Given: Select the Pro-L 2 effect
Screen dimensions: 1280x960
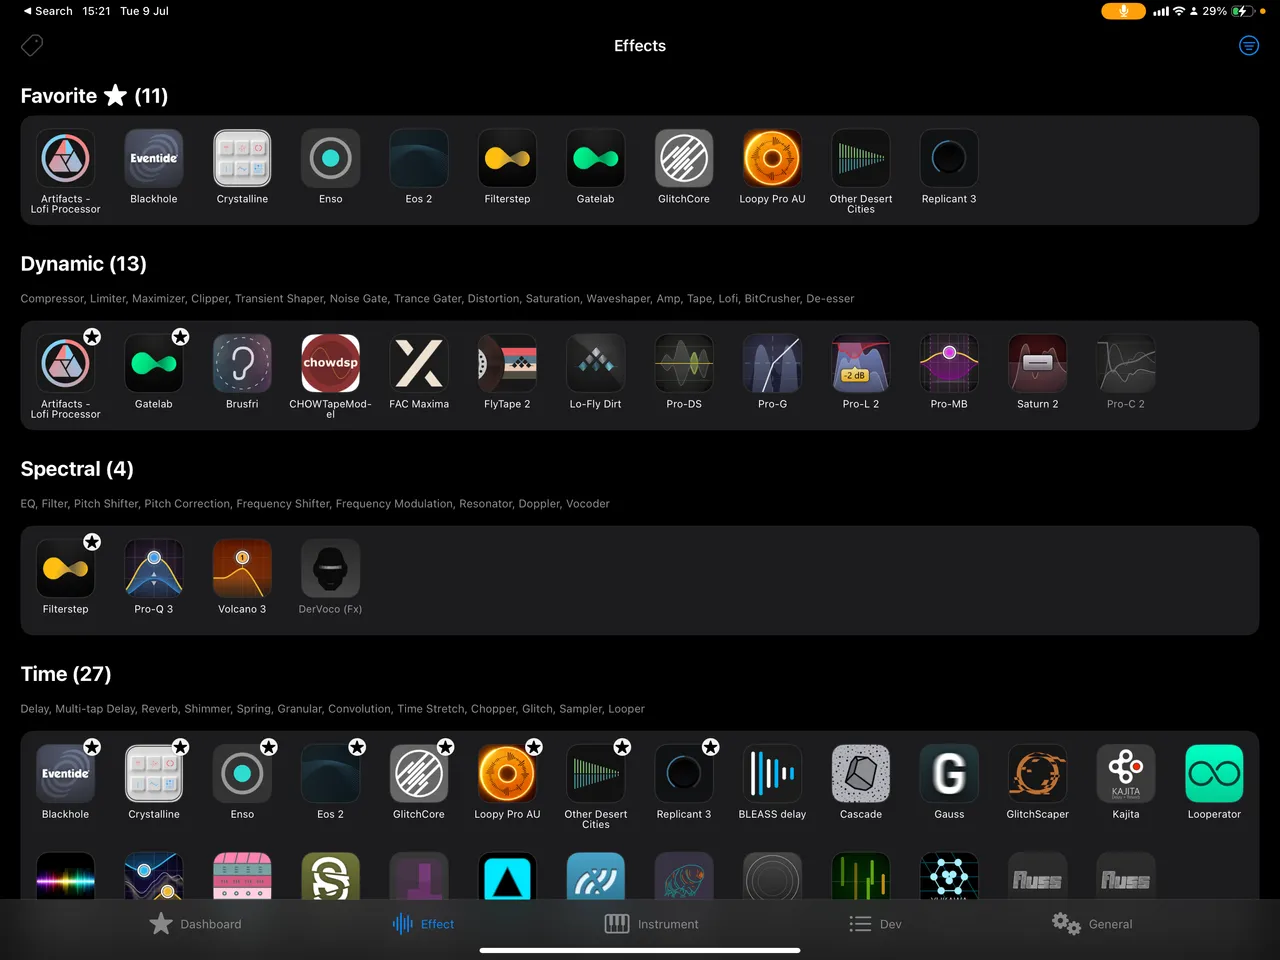Looking at the screenshot, I should 861,363.
